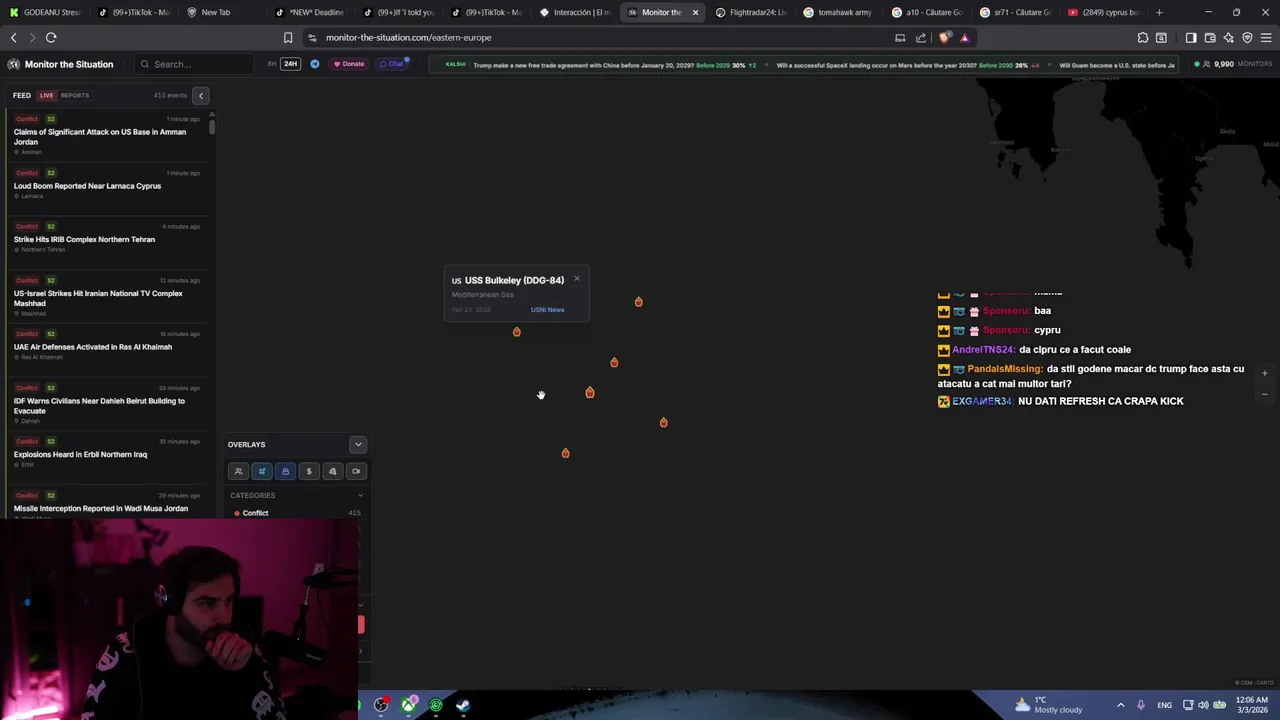Switch to the GODEANU Stream tab
1280x720 pixels.
(46, 12)
